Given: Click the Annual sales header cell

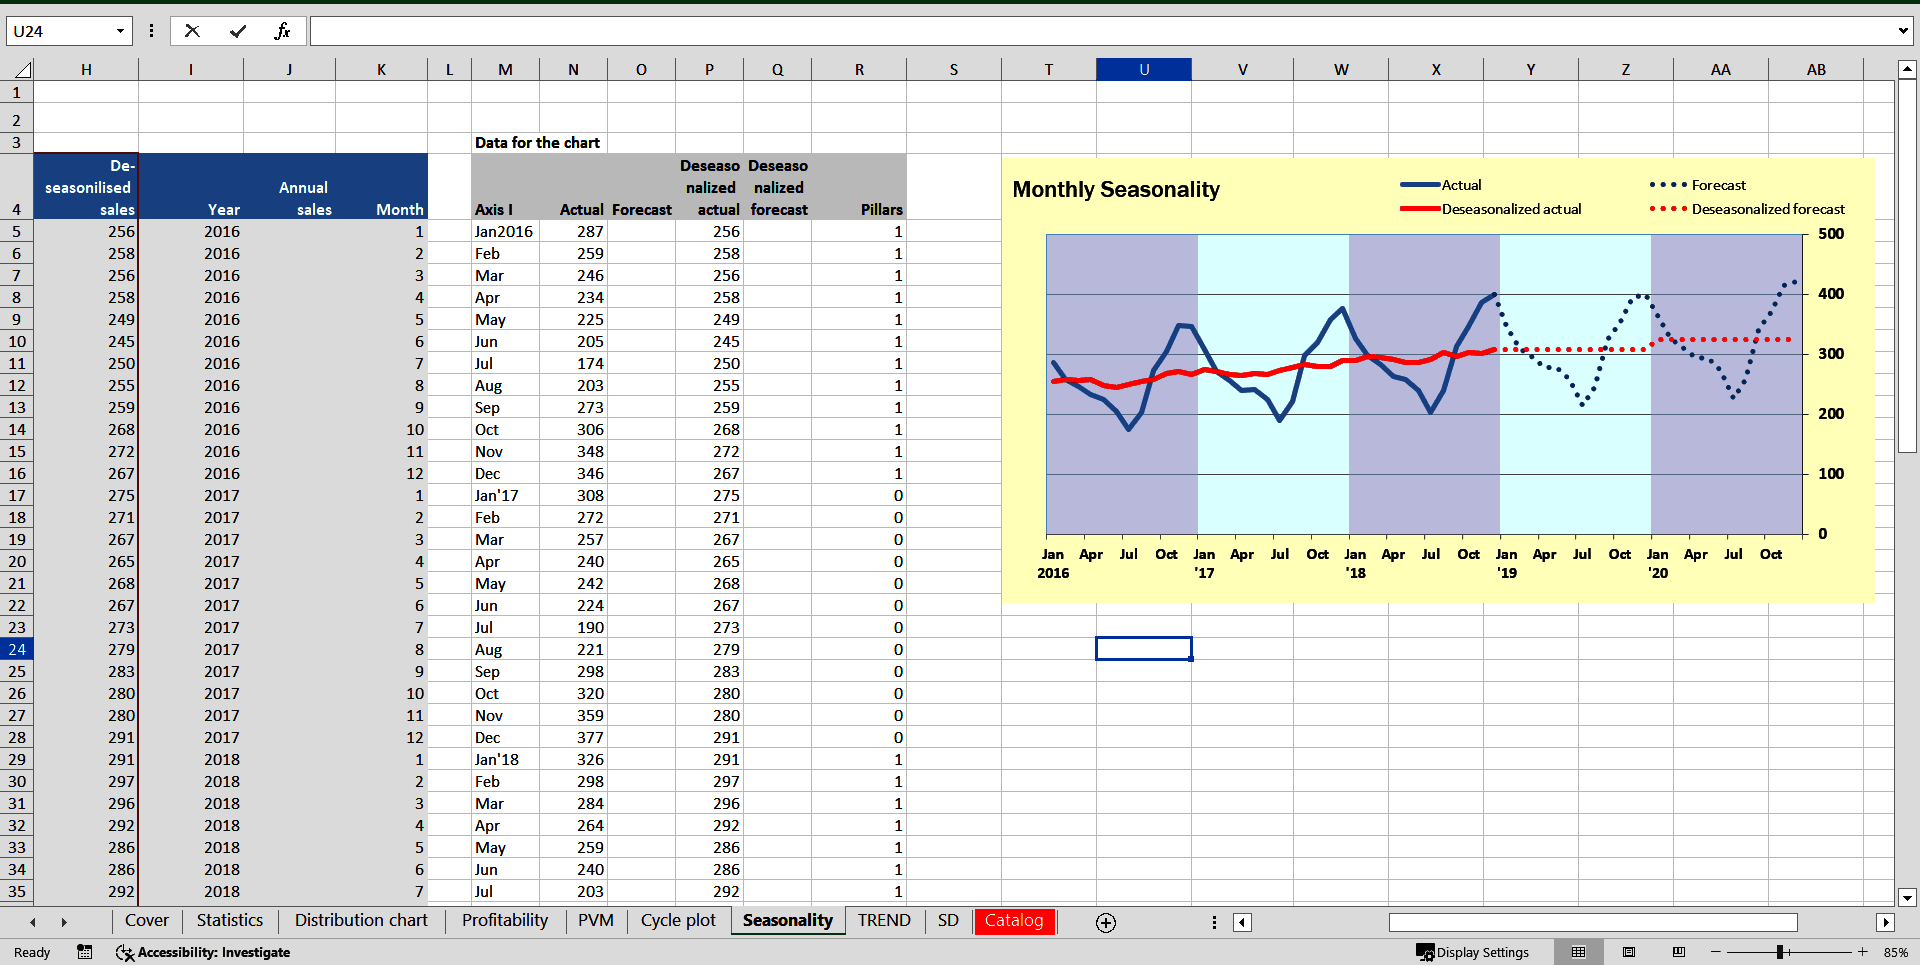Looking at the screenshot, I should (289, 187).
